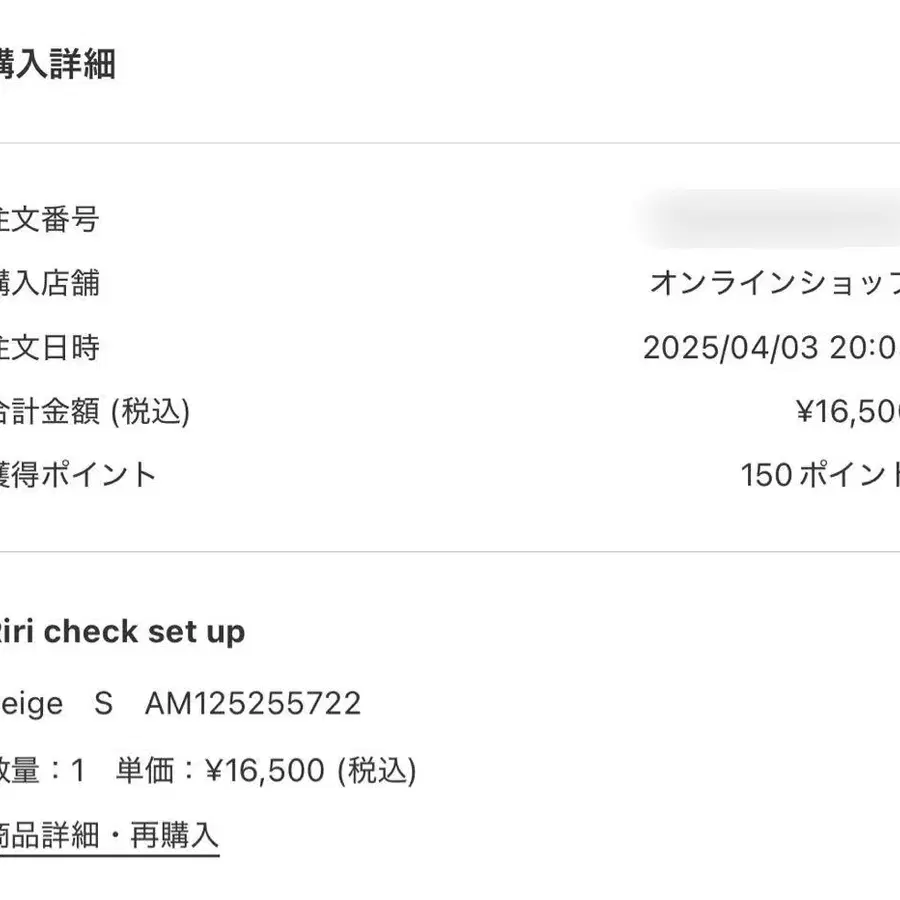Click the 購入詳細 page heading

57,64
